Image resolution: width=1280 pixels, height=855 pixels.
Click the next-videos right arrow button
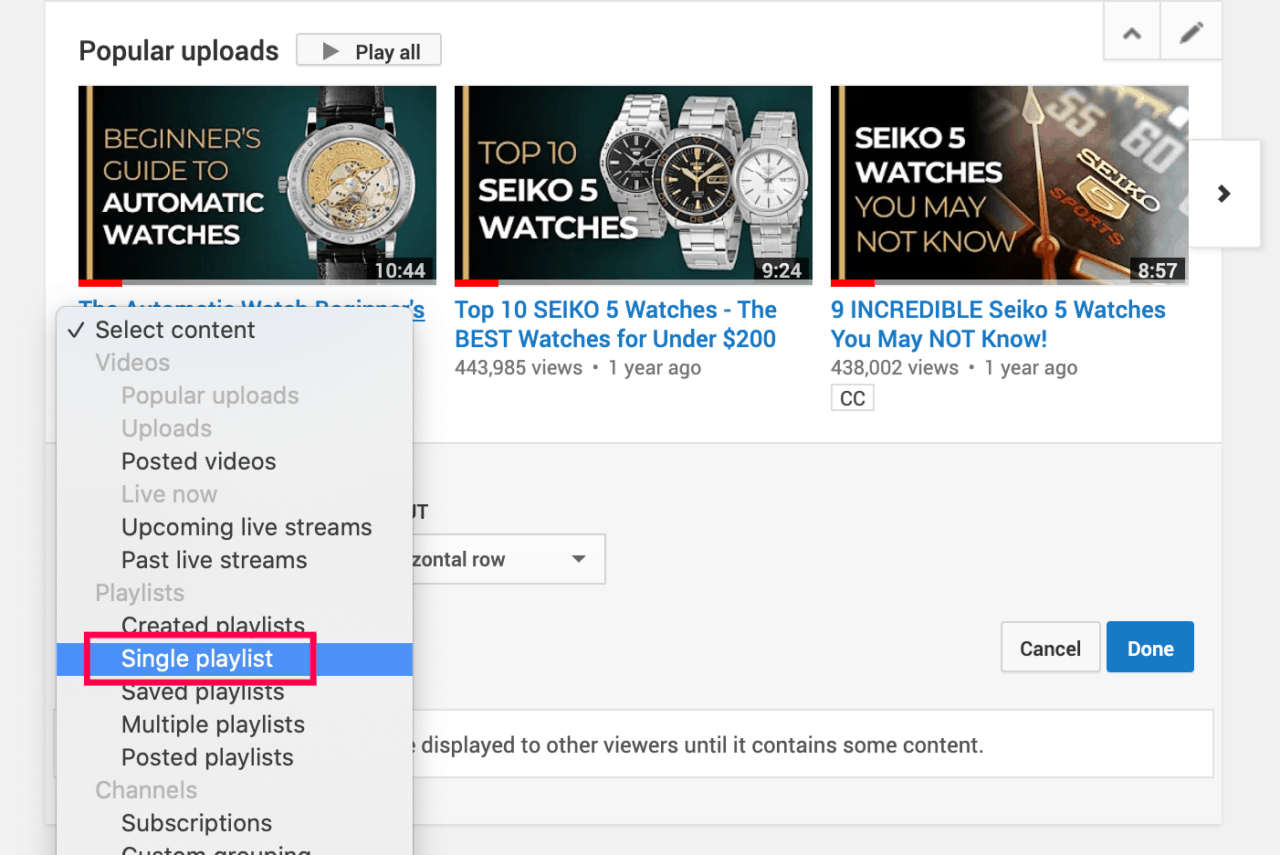1224,194
